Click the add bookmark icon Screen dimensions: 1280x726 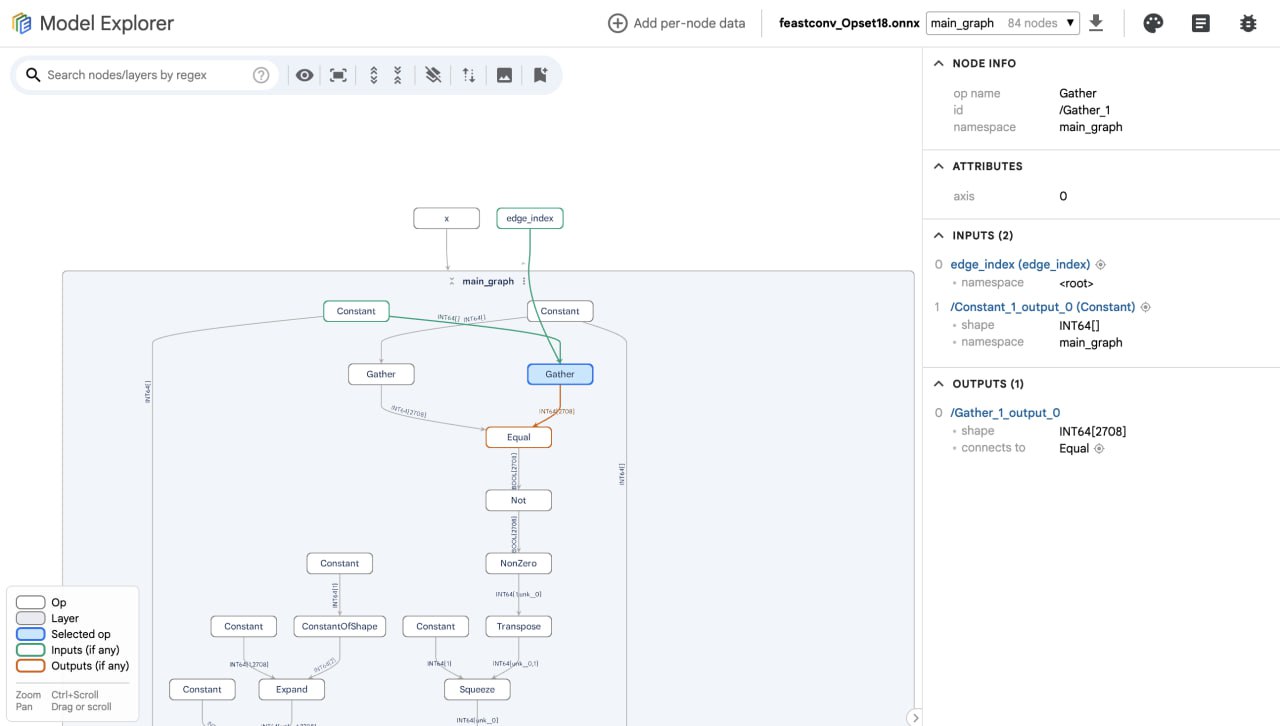[540, 75]
